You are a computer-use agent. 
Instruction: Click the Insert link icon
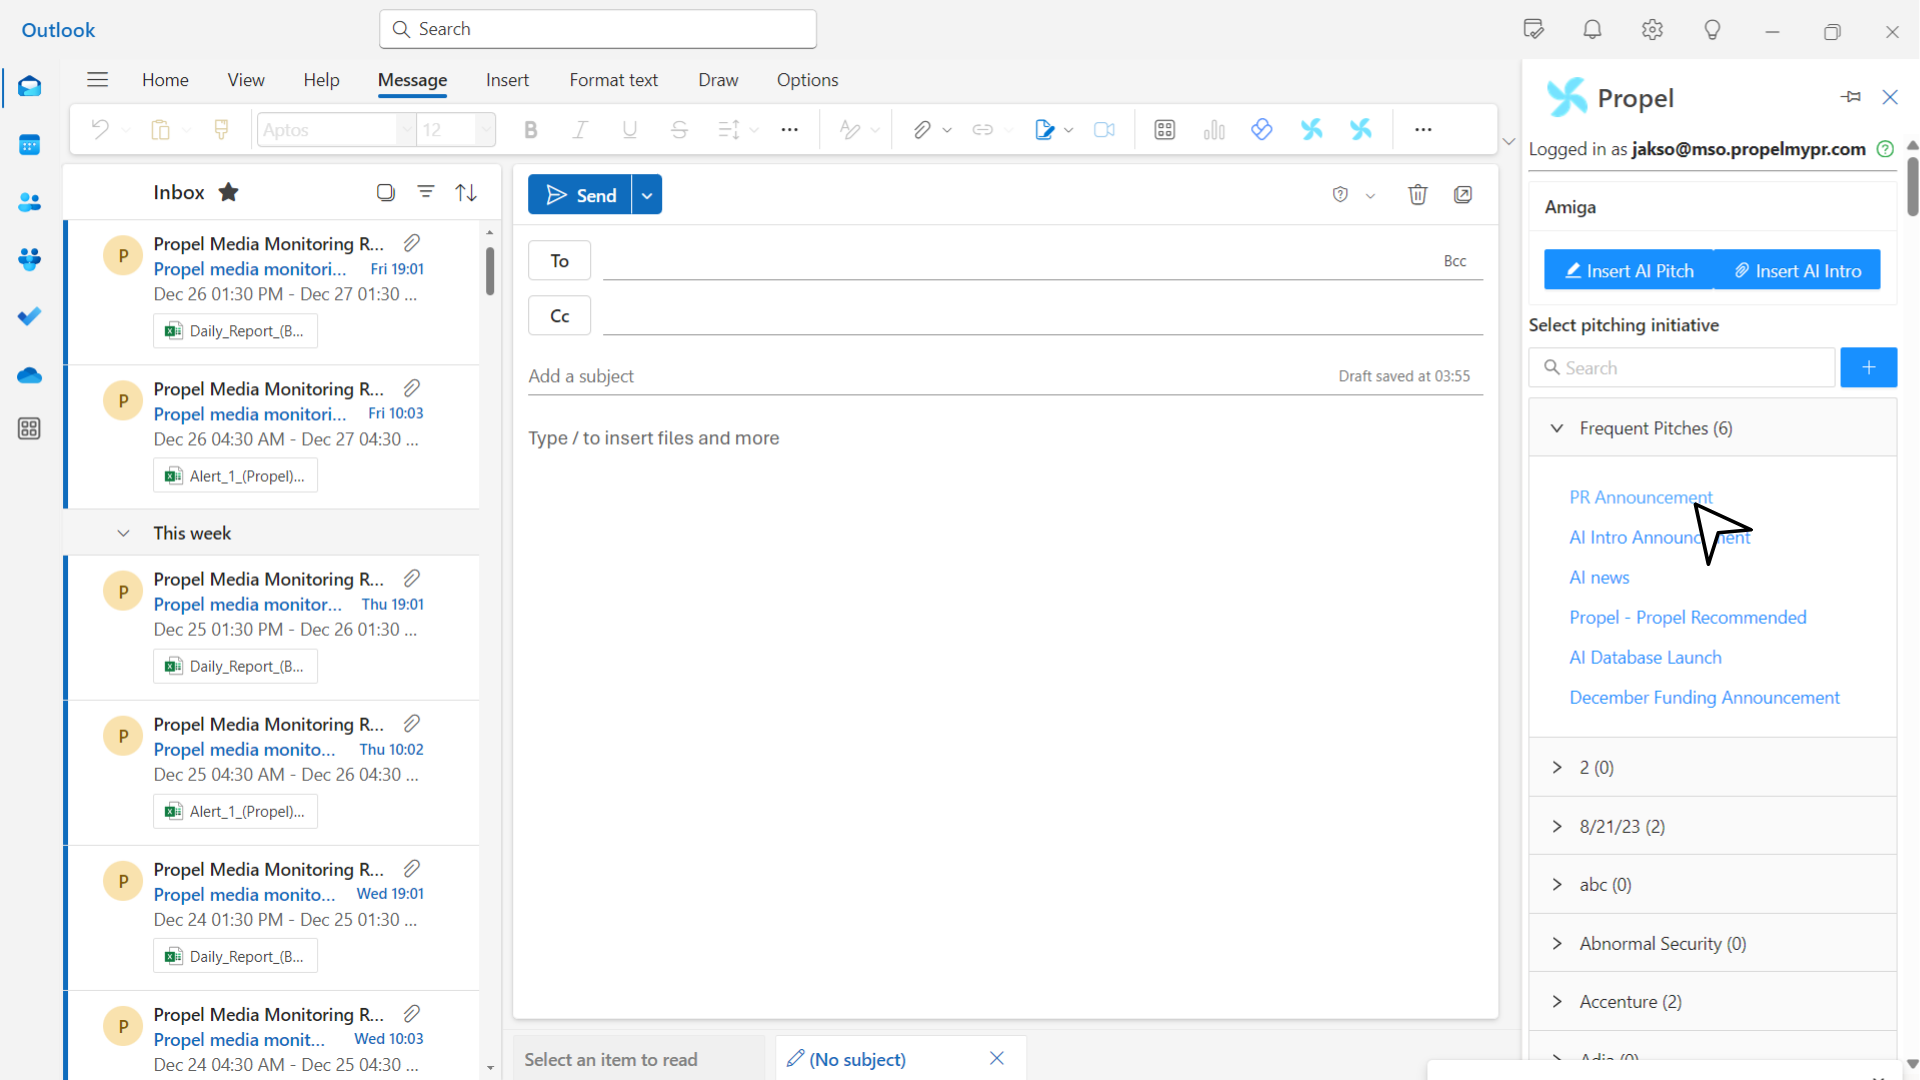(983, 130)
